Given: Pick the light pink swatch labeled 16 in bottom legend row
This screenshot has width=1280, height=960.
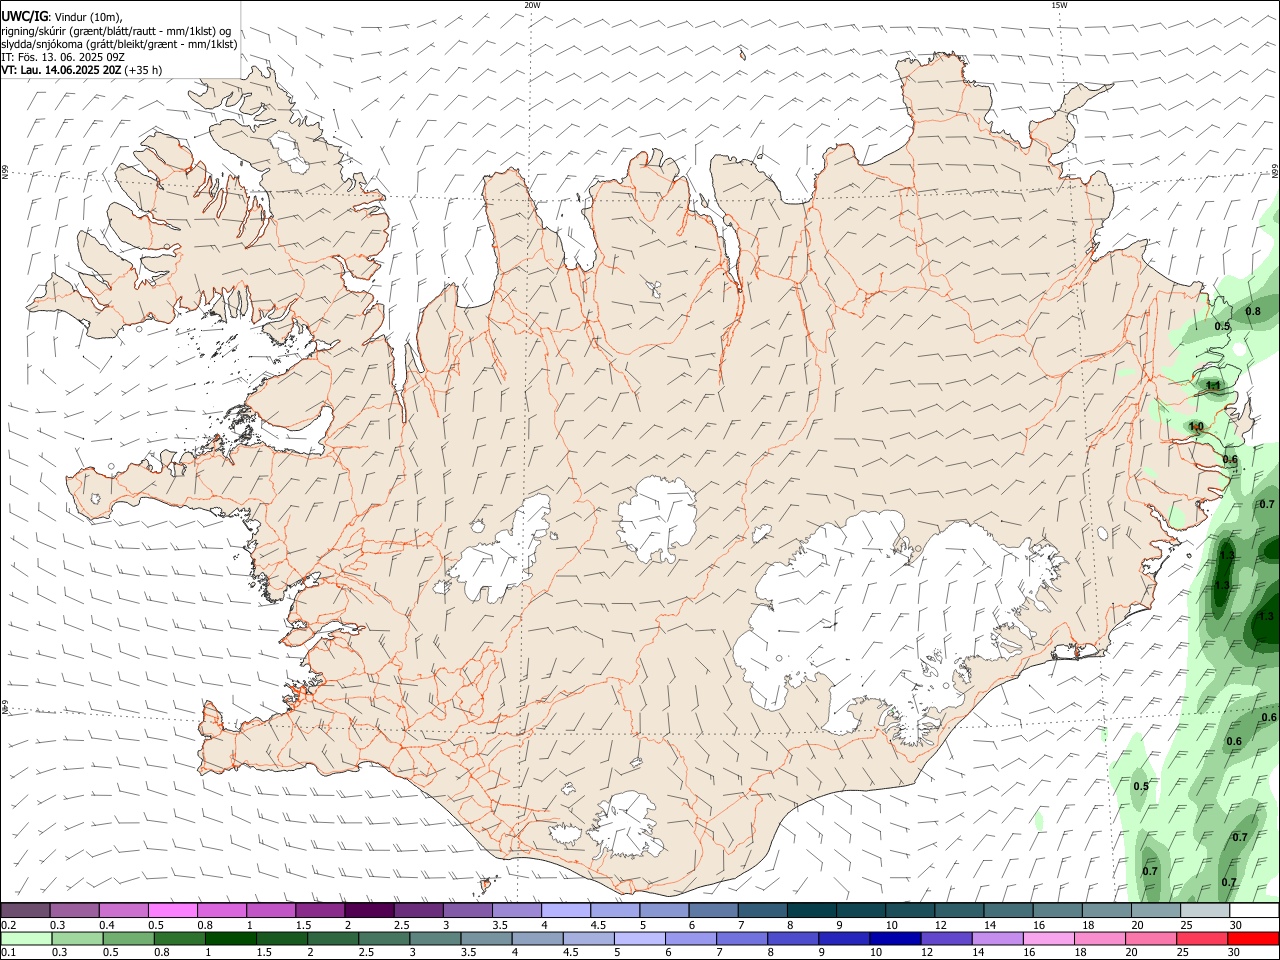Looking at the screenshot, I should point(1047,939).
